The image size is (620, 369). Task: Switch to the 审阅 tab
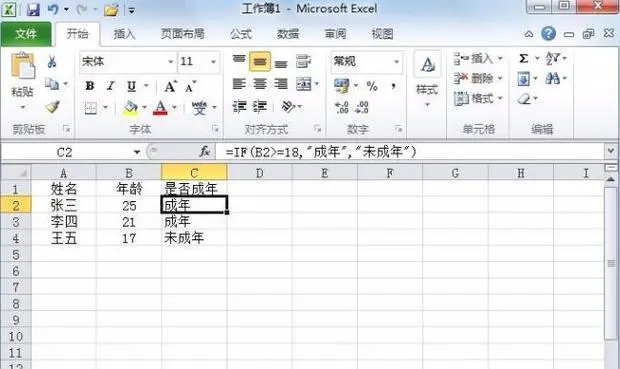pos(335,34)
